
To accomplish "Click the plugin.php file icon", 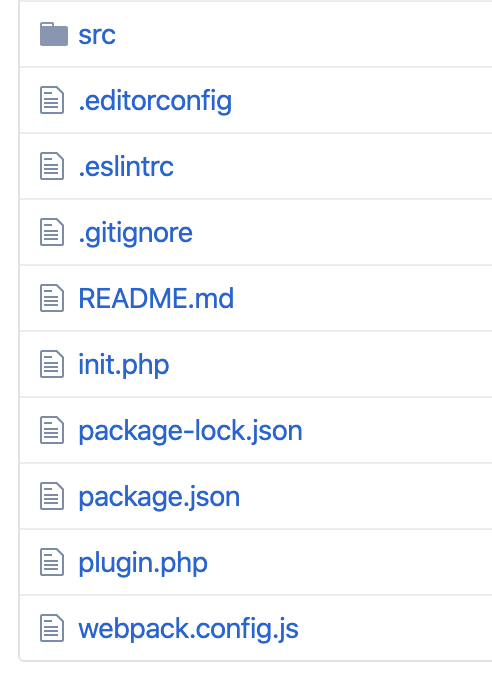I will (52, 562).
